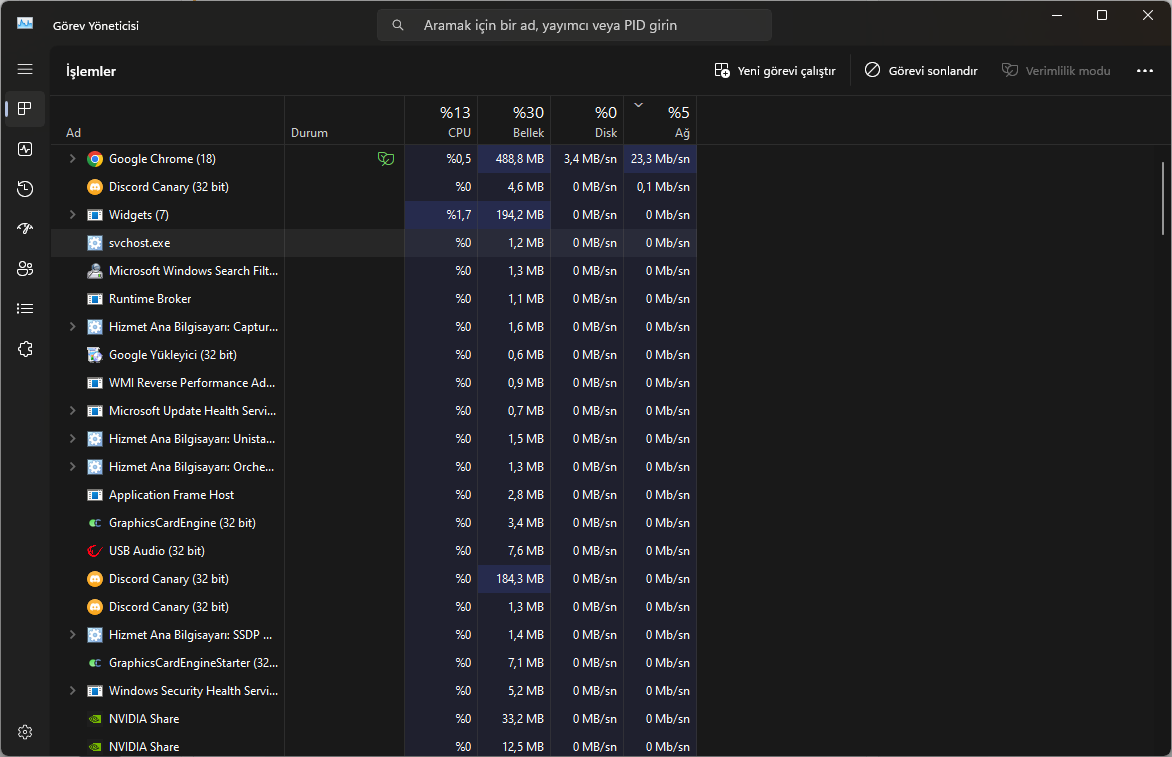
Task: Click the vertical scrollbar thumb
Action: click(x=1163, y=199)
